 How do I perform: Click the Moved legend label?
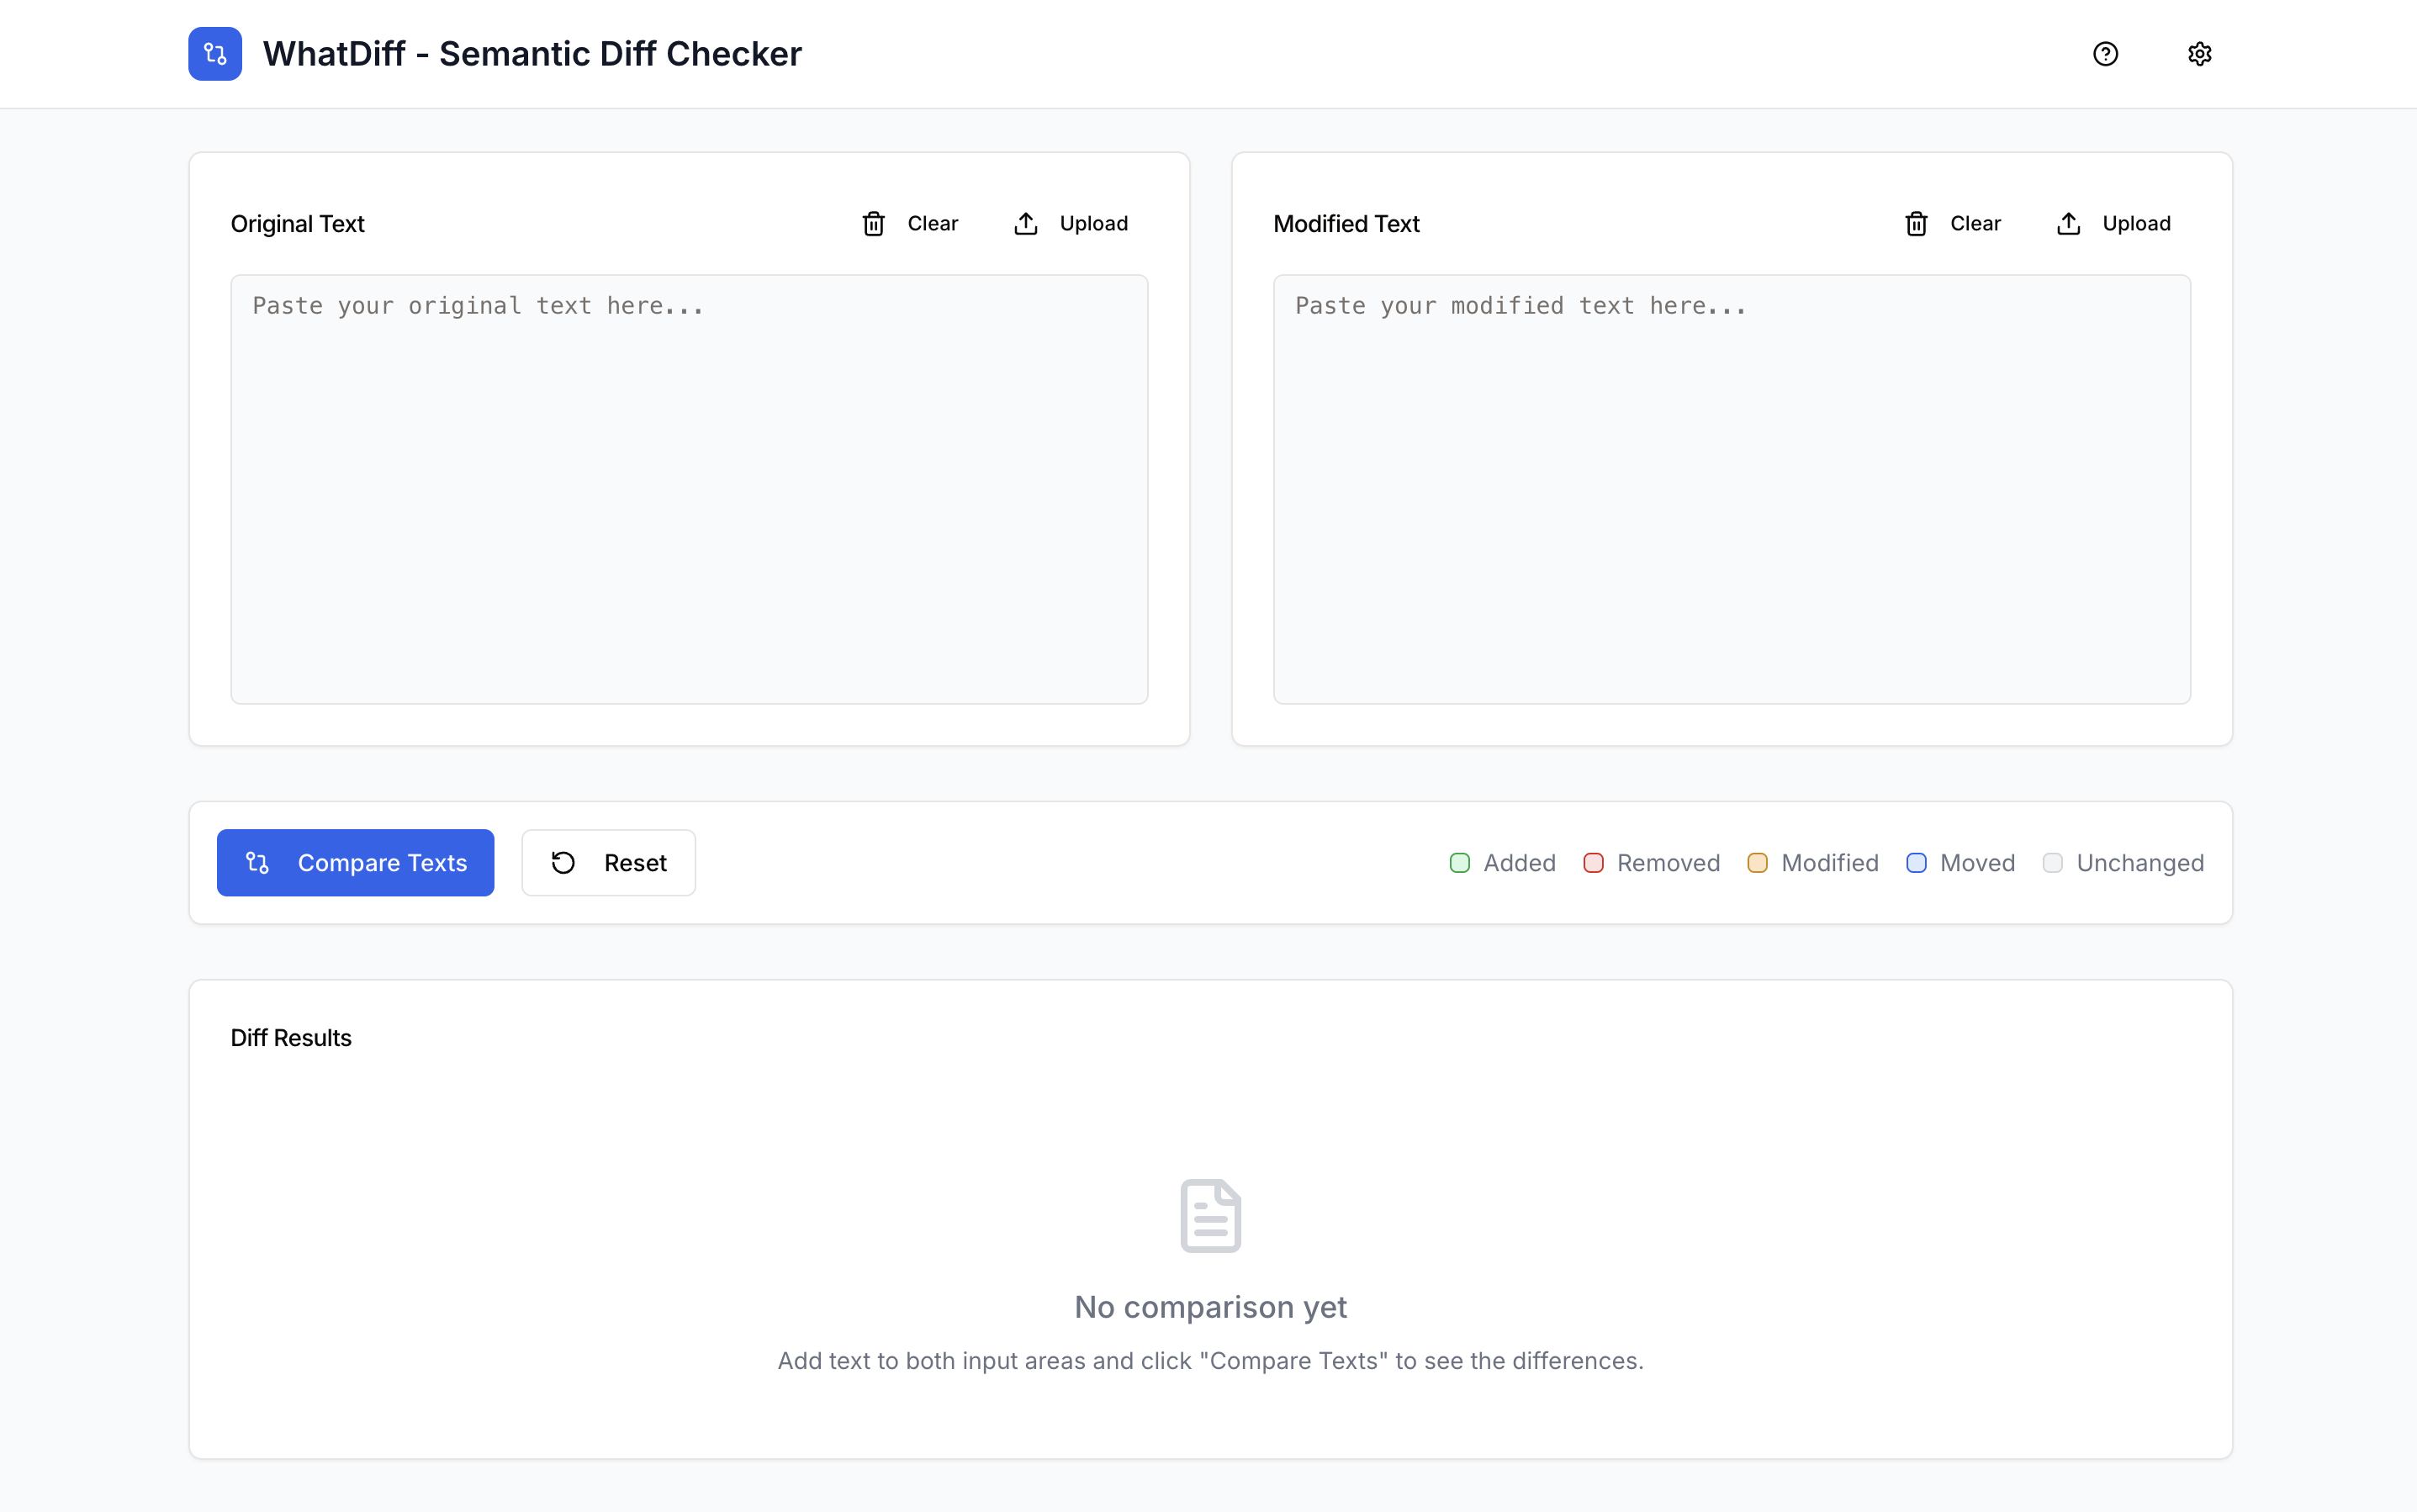point(1977,863)
